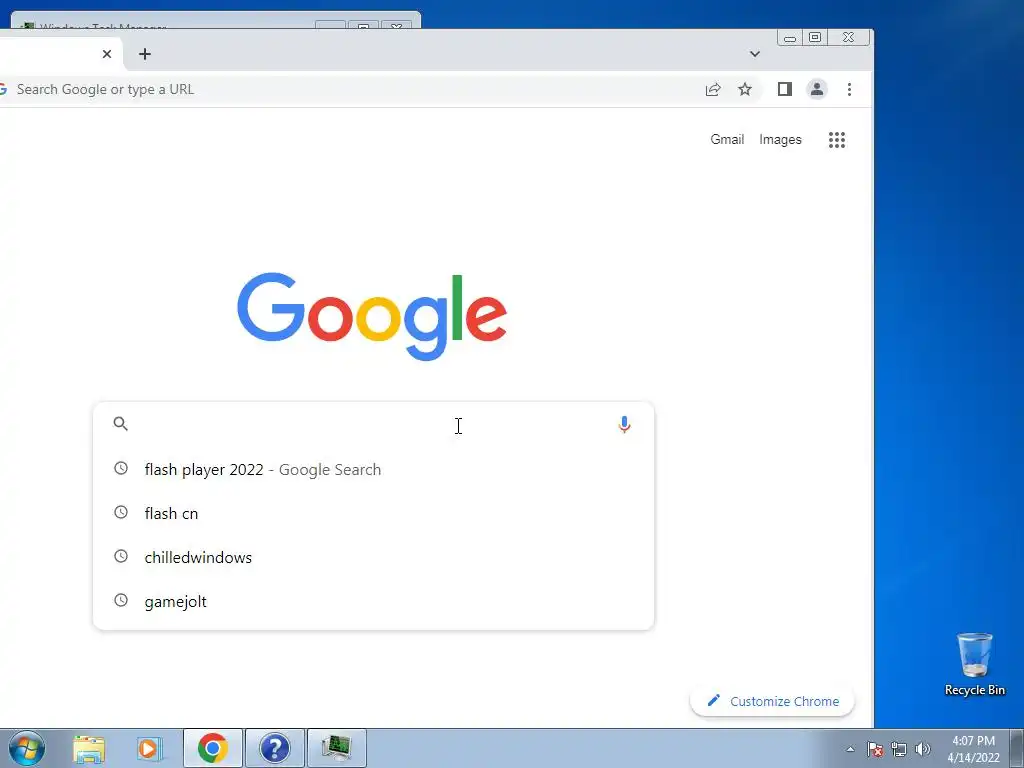Open the Windows Start menu

click(27, 748)
